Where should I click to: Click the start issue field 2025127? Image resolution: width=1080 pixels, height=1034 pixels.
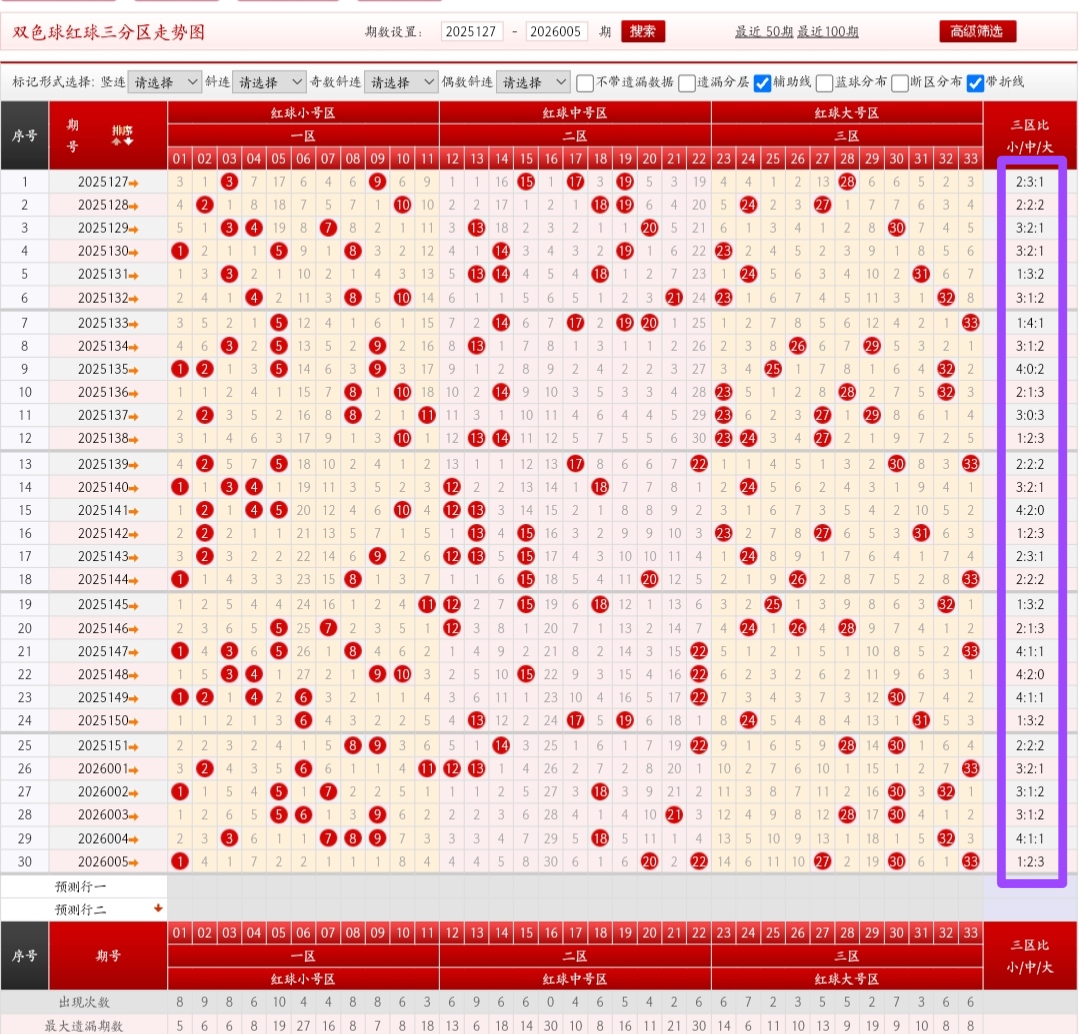(472, 32)
